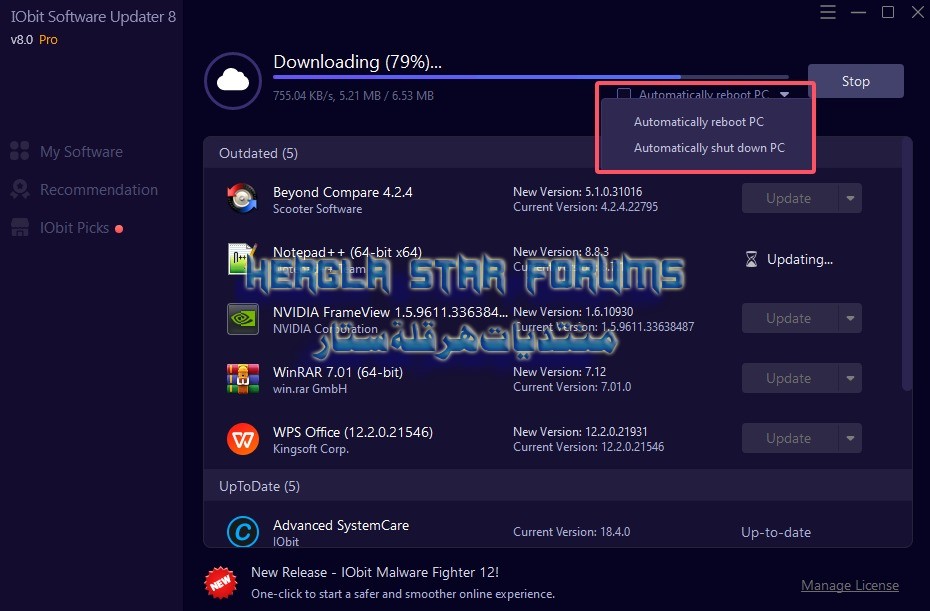Image resolution: width=930 pixels, height=611 pixels.
Task: Open WinRAR Update dropdown arrow
Action: point(850,378)
